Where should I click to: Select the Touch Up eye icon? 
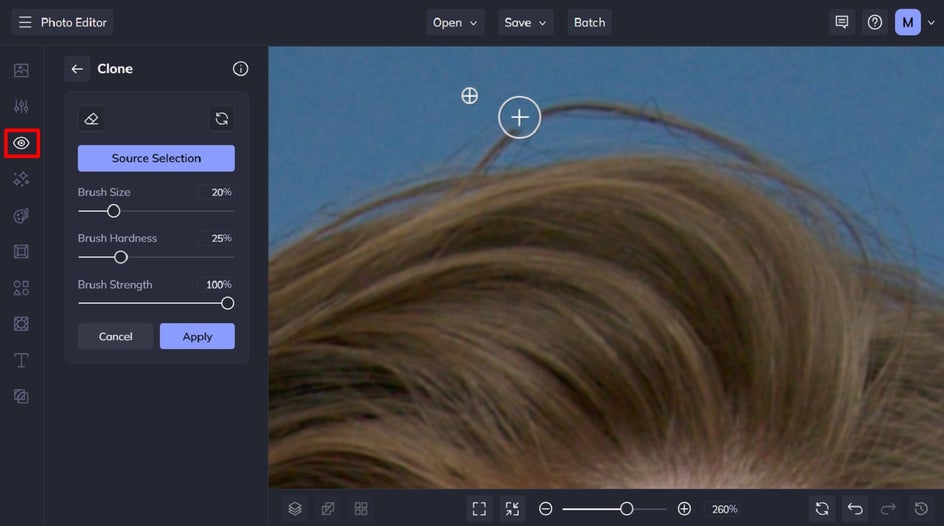[x=22, y=143]
